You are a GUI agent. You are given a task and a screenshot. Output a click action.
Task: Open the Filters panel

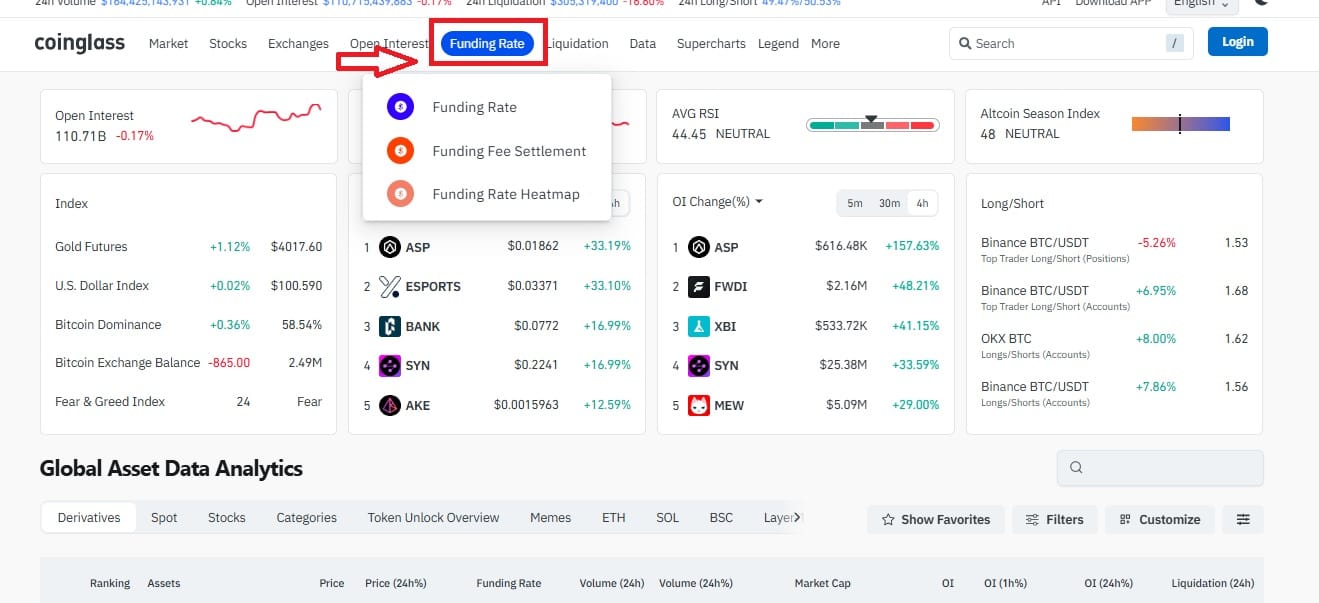point(1054,519)
